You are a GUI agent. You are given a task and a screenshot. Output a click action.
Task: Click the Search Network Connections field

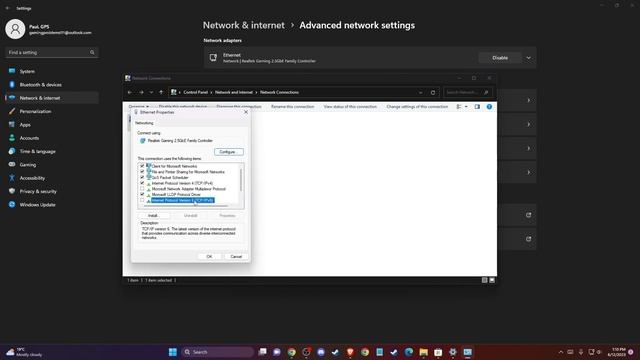467,93
